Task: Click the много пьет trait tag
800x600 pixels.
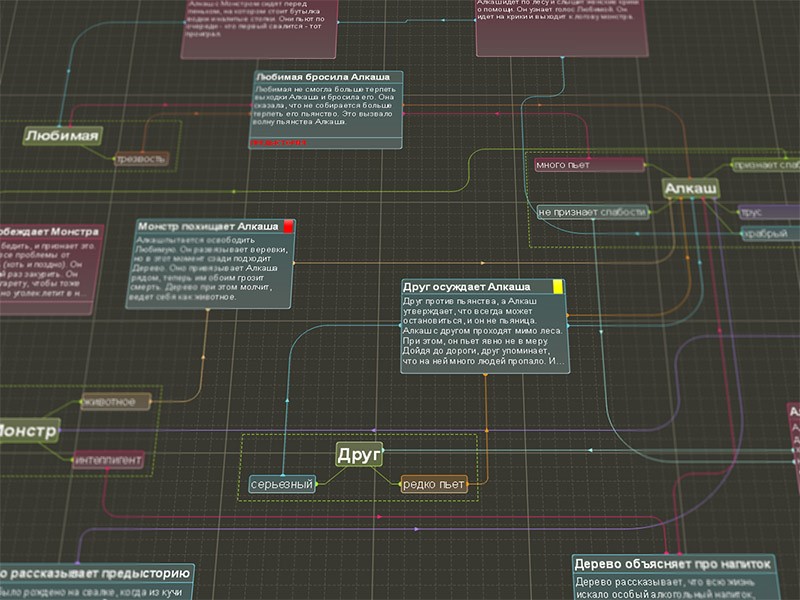Action: coord(574,165)
